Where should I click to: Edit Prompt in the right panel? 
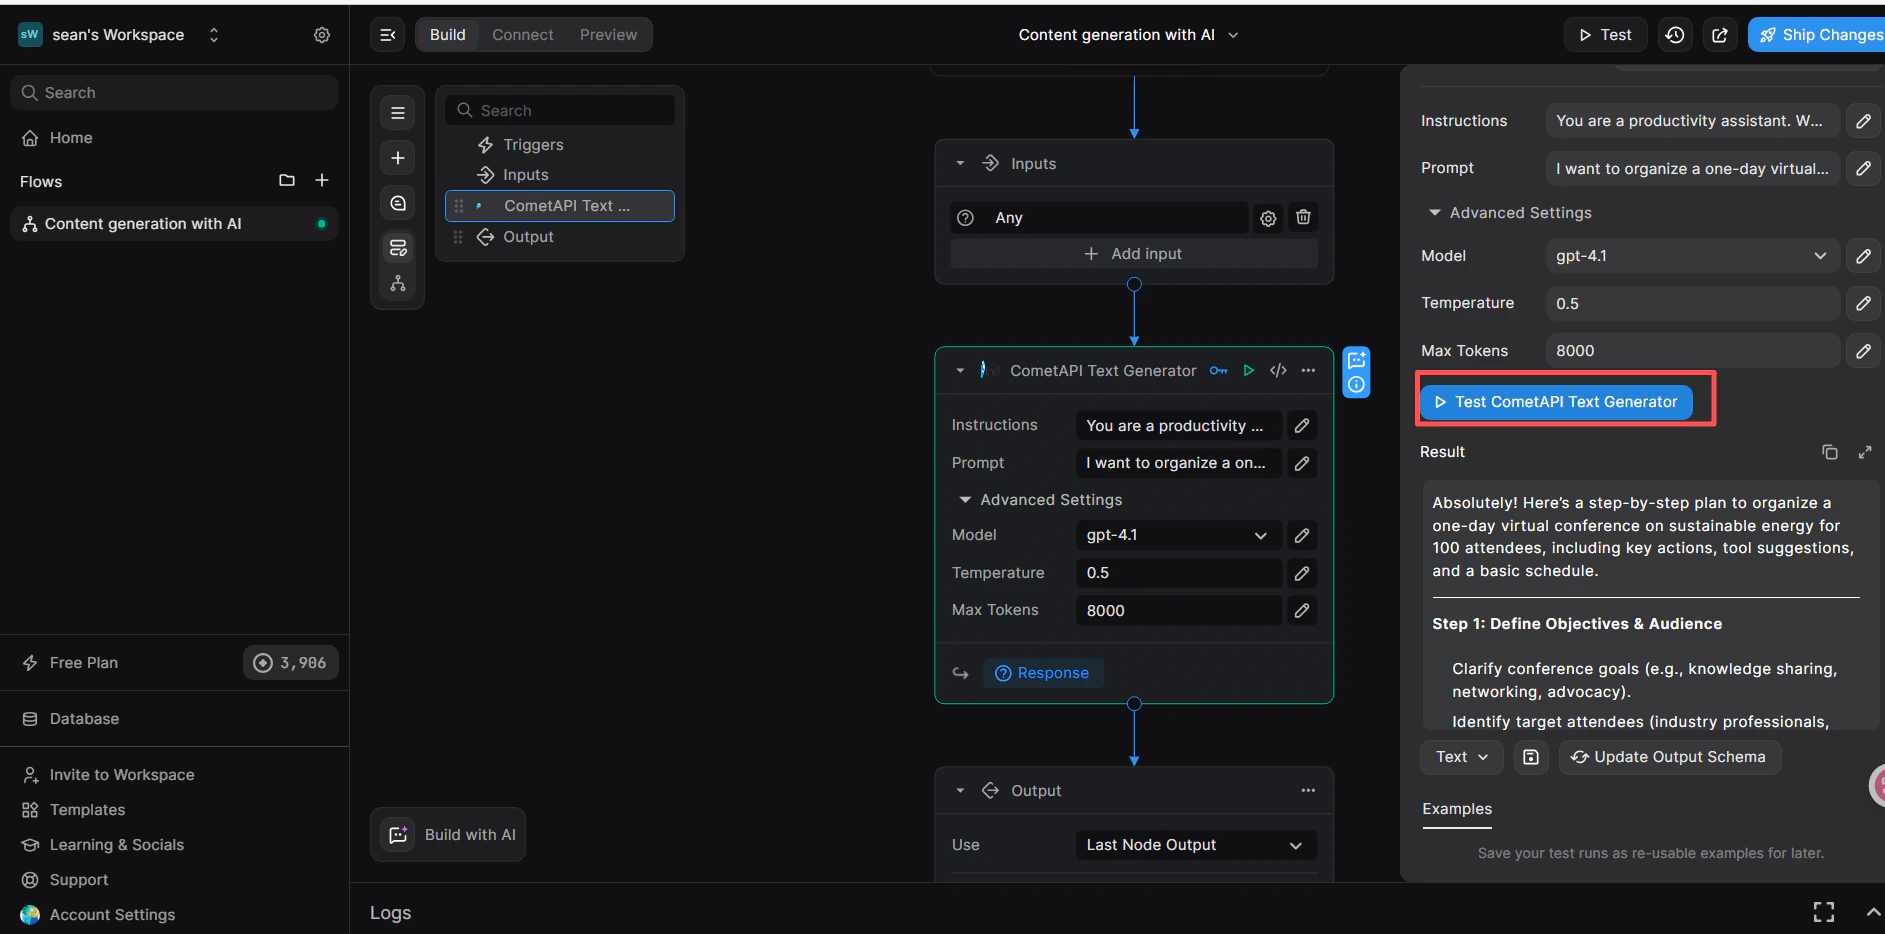coord(1864,168)
